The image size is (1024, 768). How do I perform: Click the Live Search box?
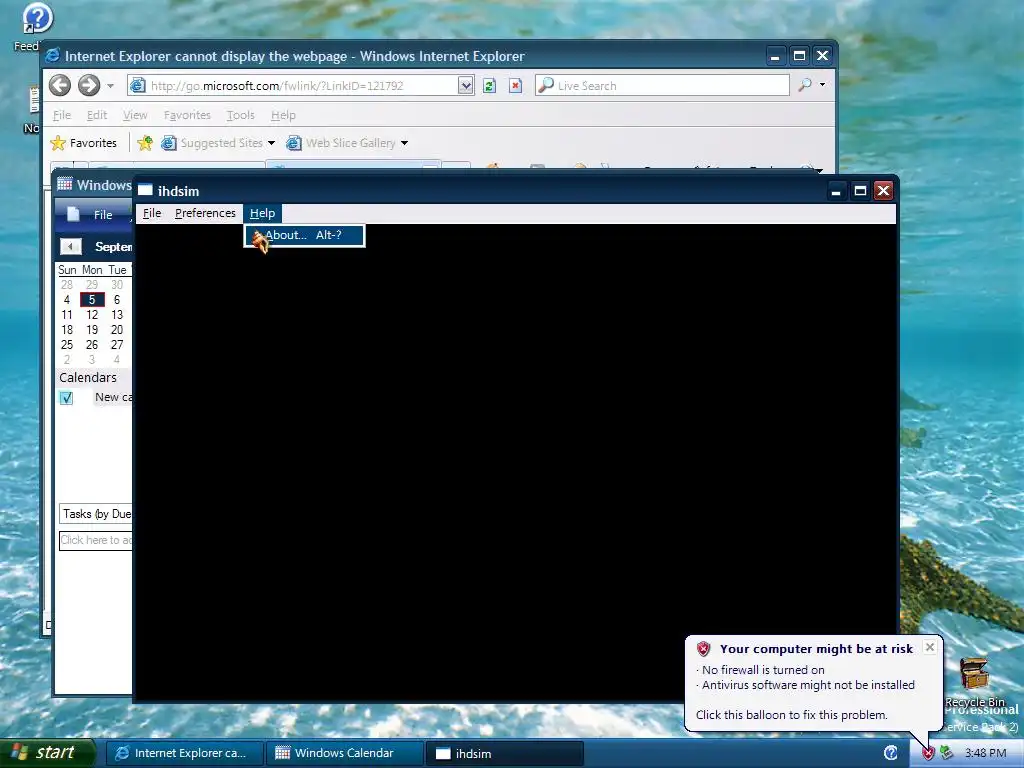[x=662, y=86]
